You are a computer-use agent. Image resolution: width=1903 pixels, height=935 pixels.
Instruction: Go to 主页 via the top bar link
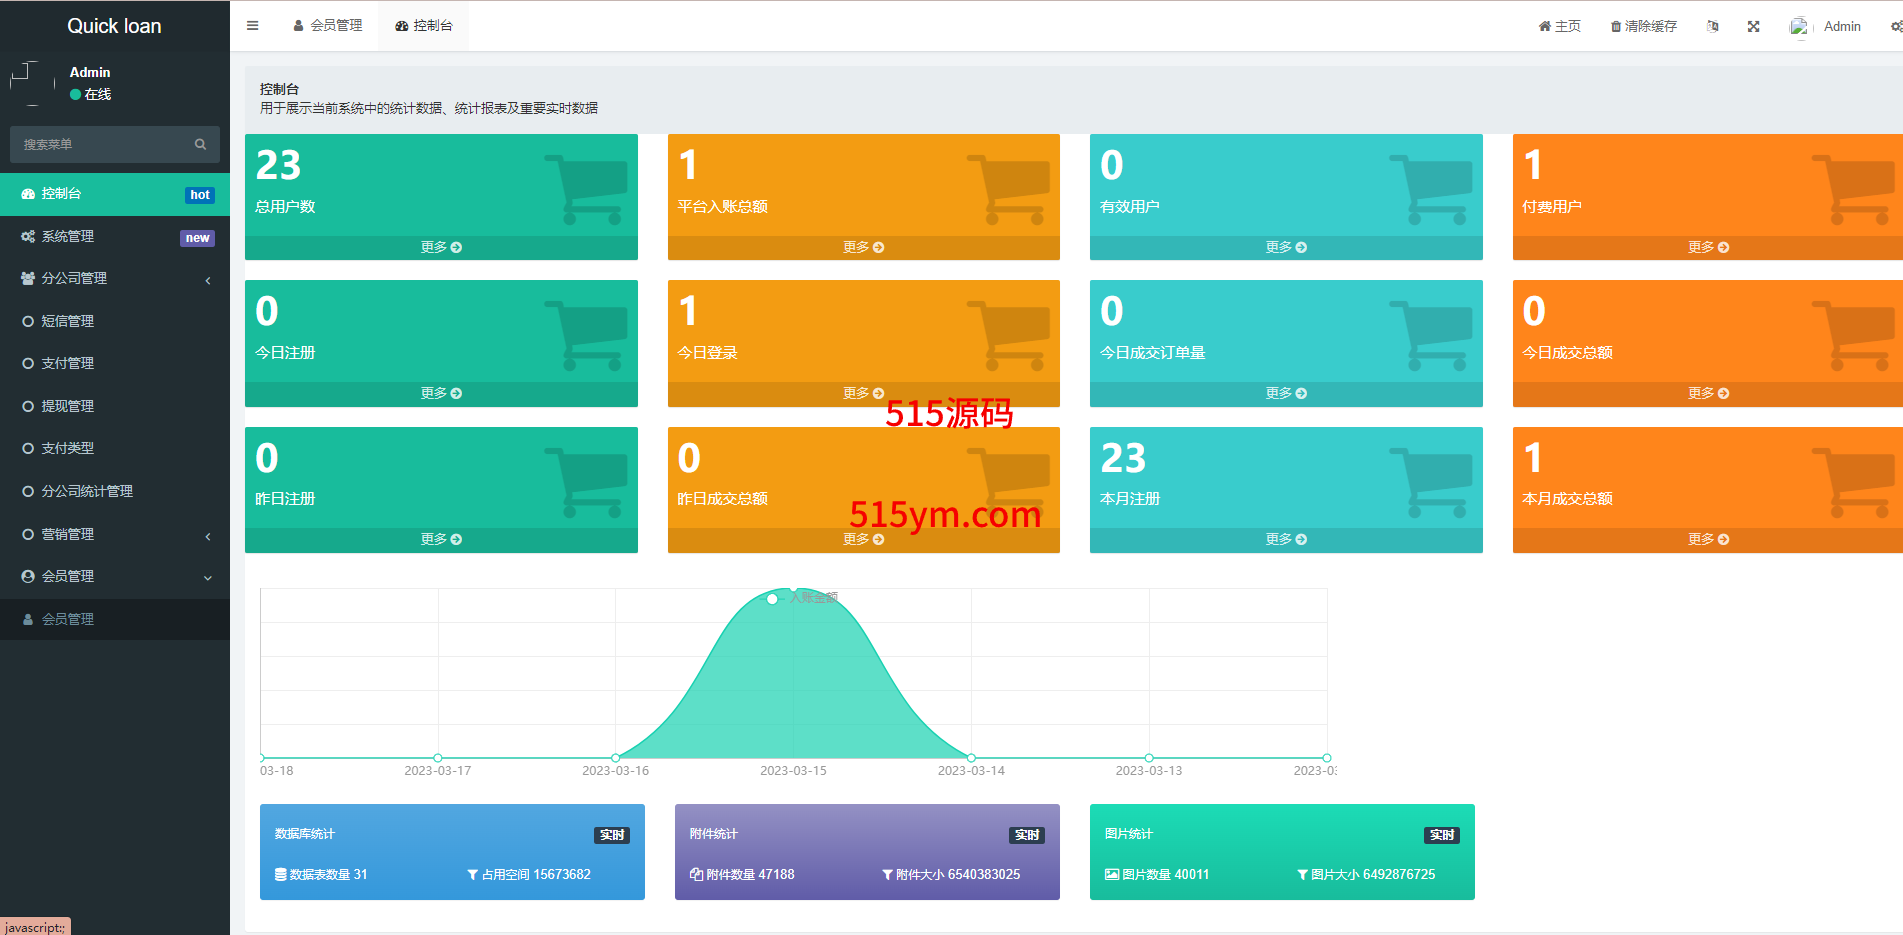pos(1560,27)
